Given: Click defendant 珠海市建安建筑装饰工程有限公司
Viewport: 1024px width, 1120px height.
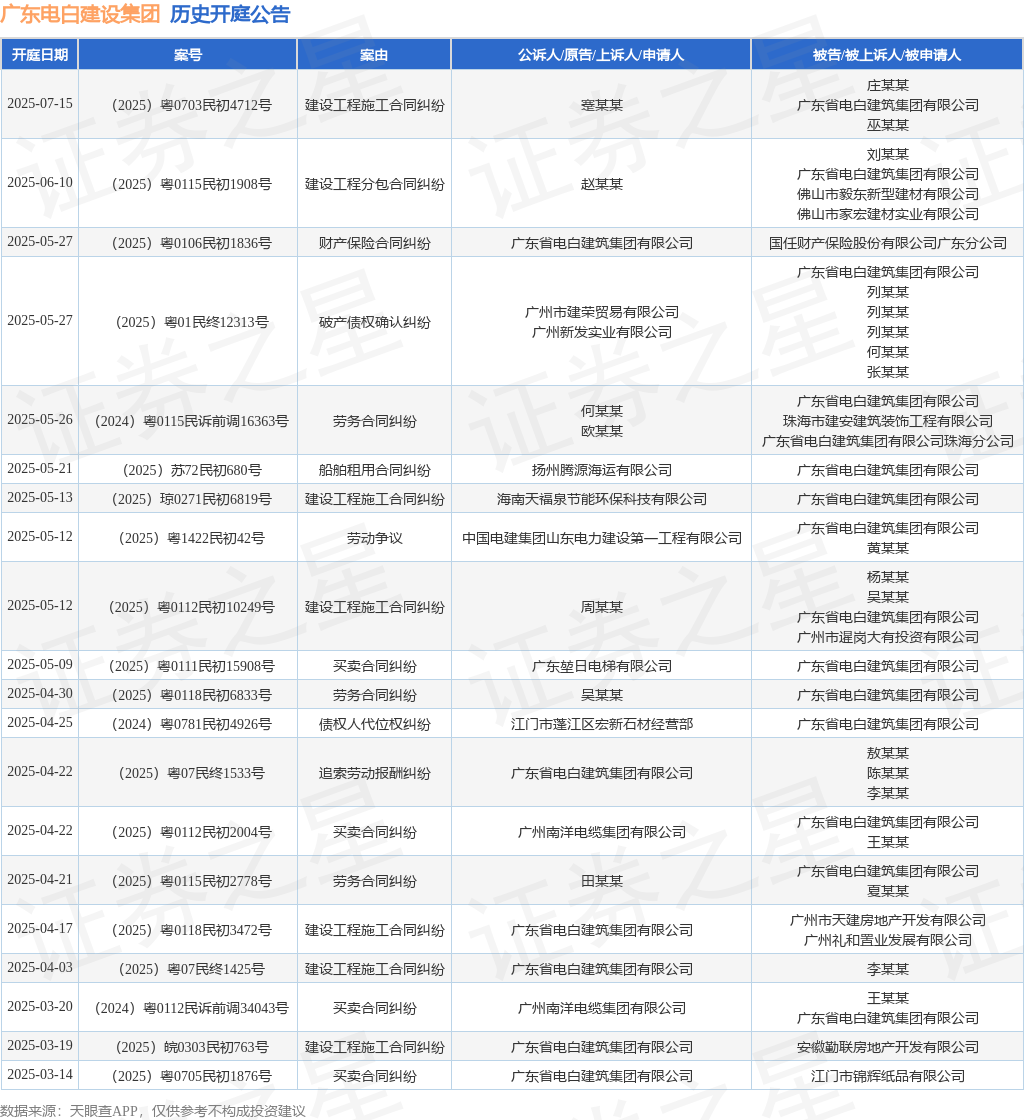Looking at the screenshot, I should (888, 421).
